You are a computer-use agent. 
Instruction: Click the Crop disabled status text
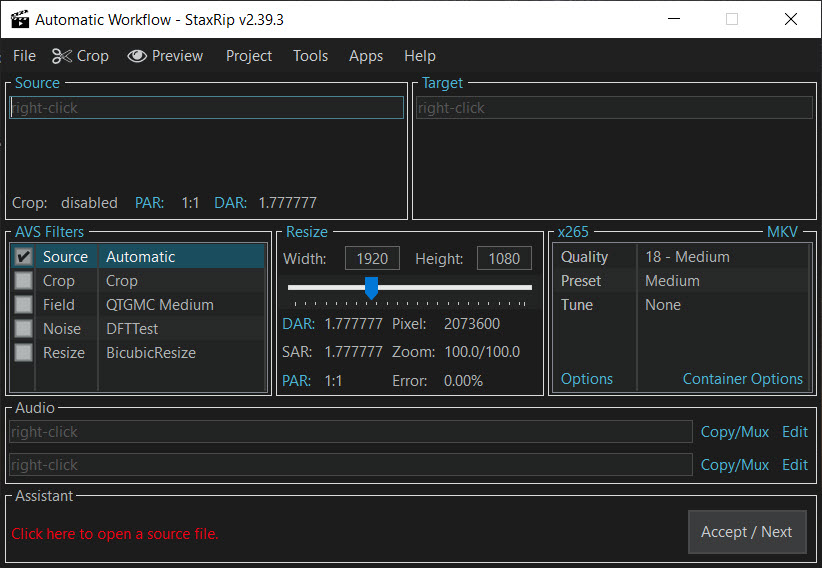[x=89, y=202]
